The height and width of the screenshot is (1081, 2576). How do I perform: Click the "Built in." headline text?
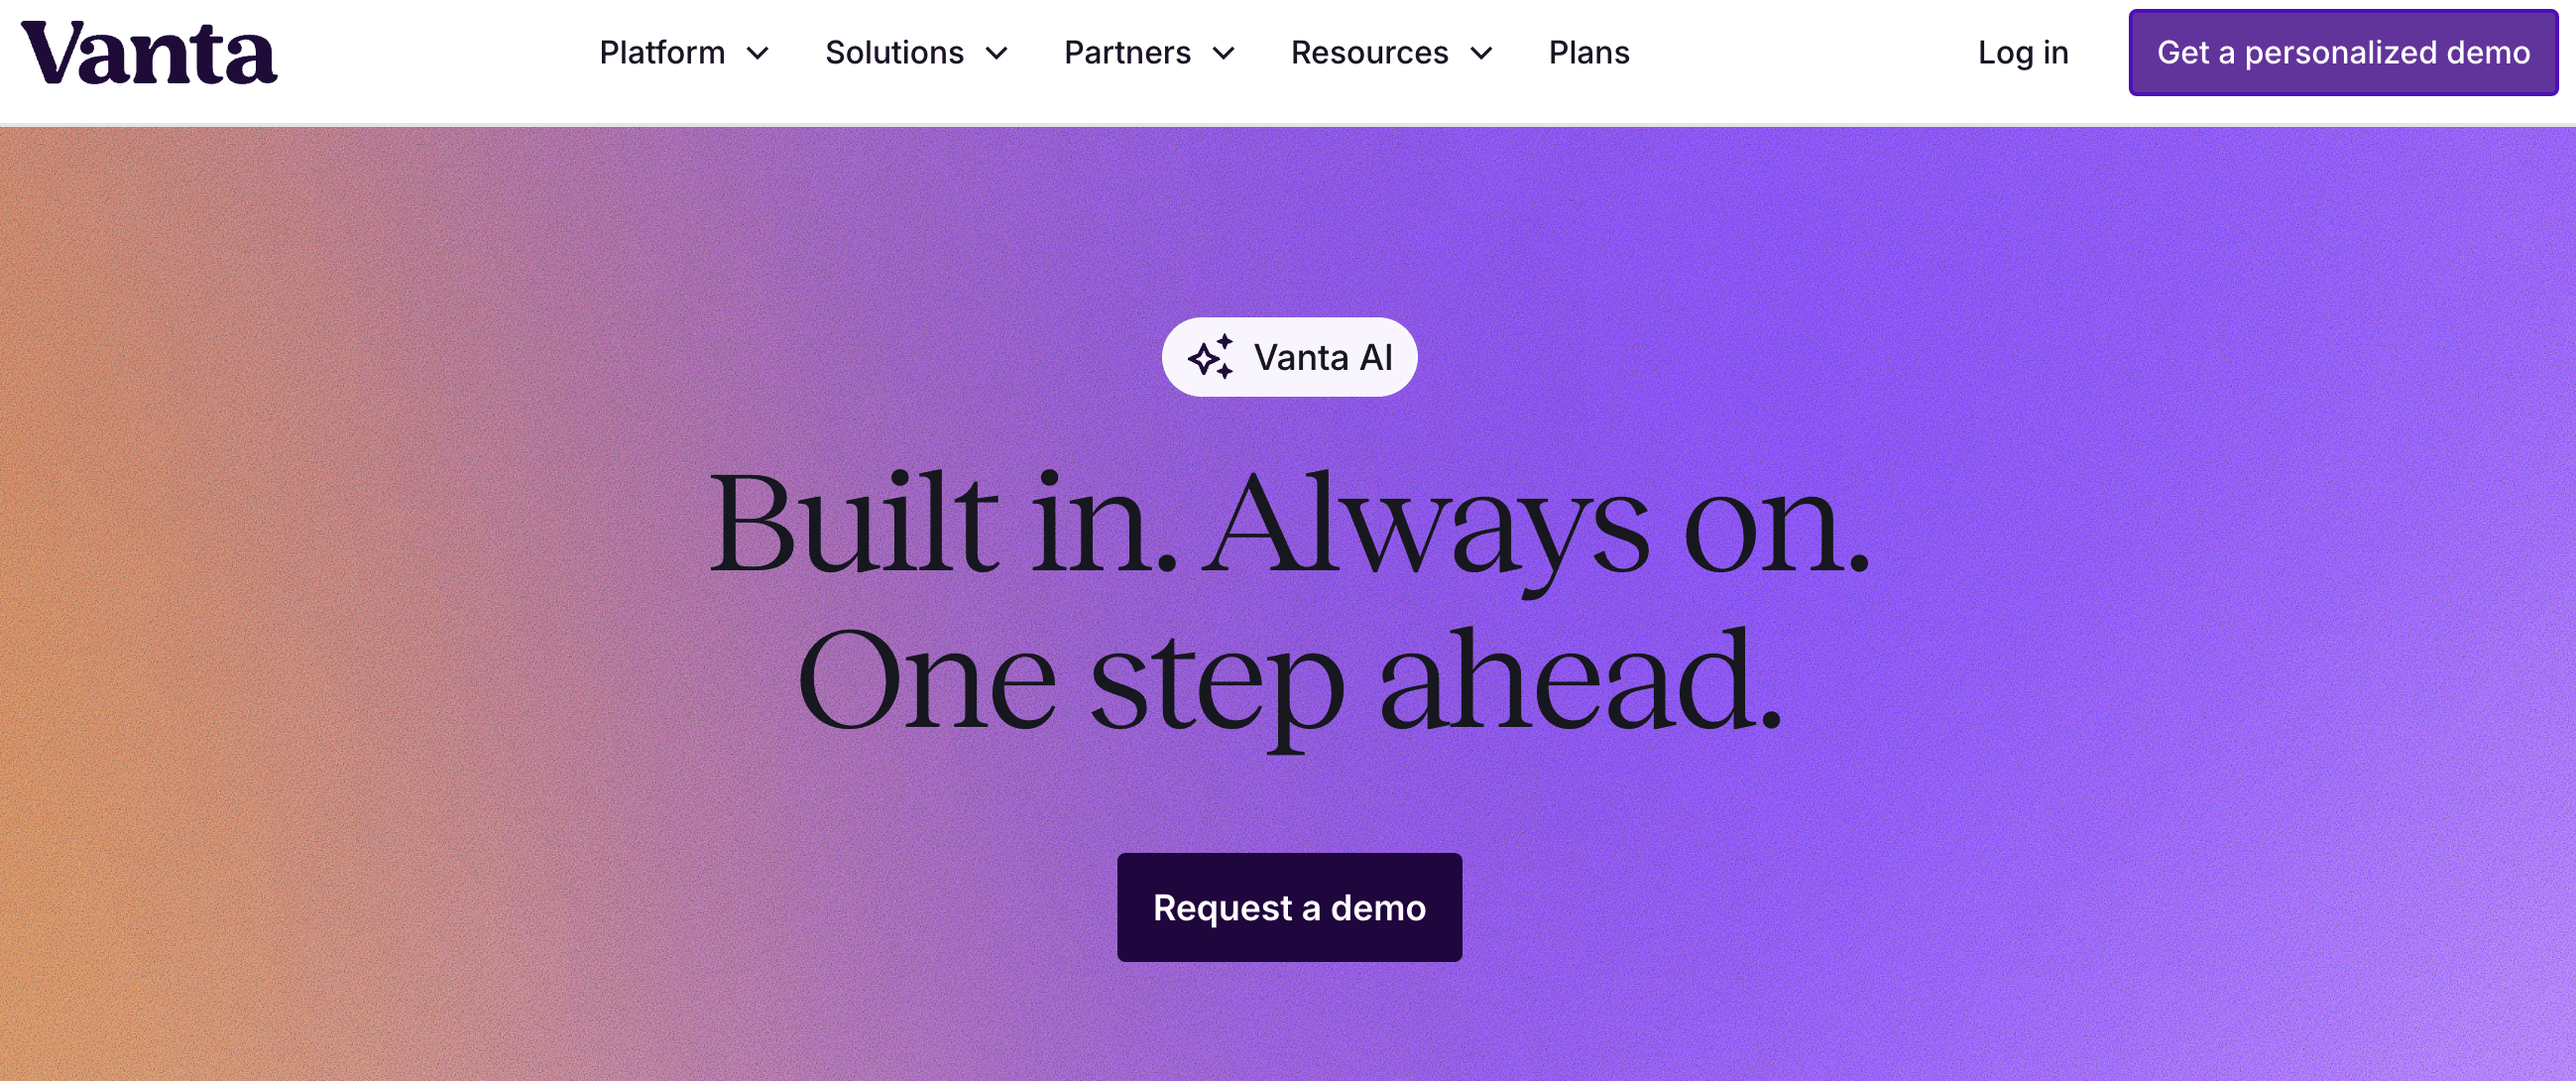click(942, 523)
